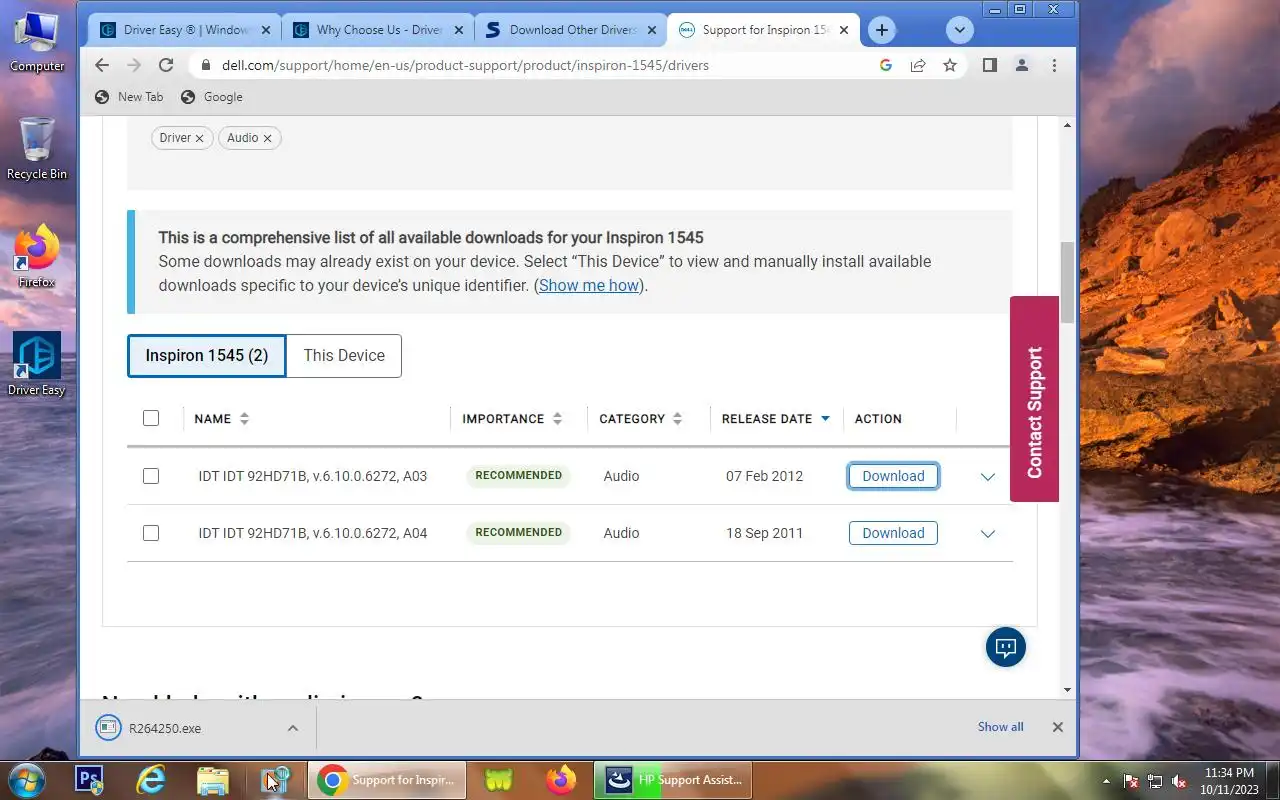Go back with the browser back arrow
This screenshot has height=800, width=1280.
[x=102, y=65]
